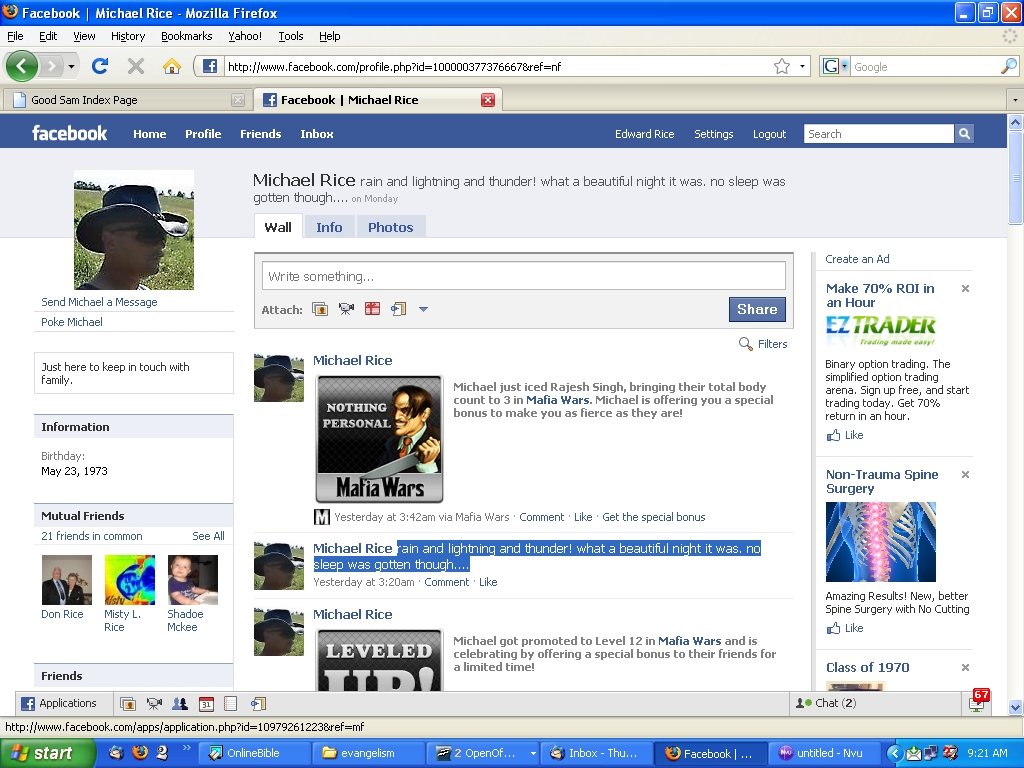The height and width of the screenshot is (768, 1024).
Task: Click See All mutual friends
Action: [x=208, y=536]
